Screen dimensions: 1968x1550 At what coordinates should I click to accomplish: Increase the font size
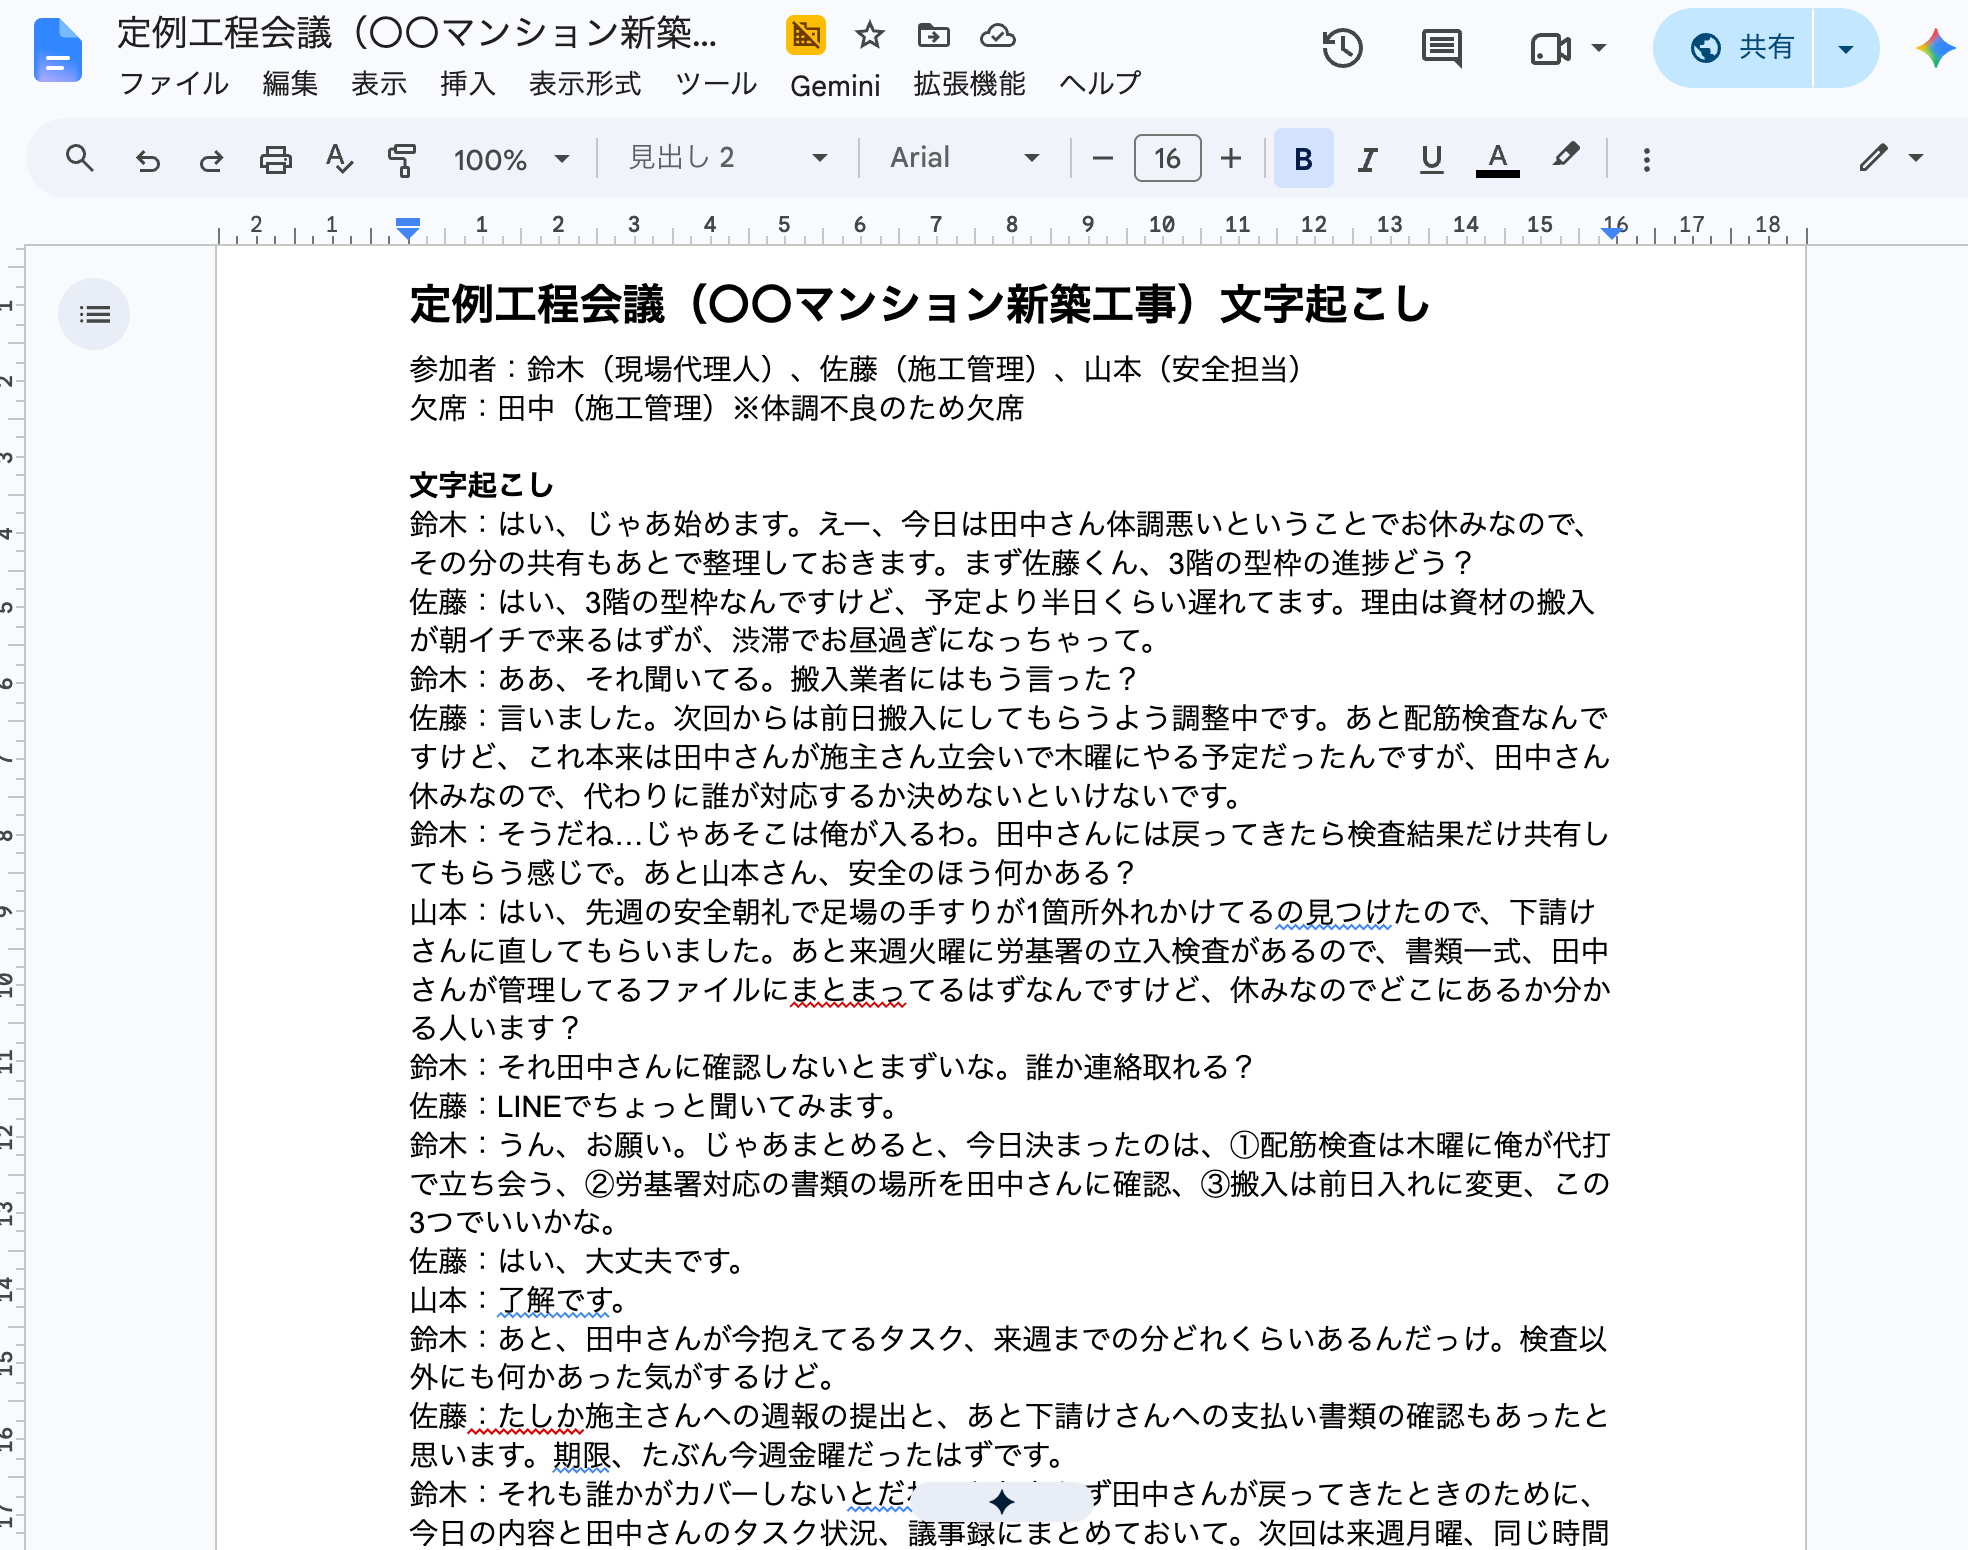point(1231,158)
